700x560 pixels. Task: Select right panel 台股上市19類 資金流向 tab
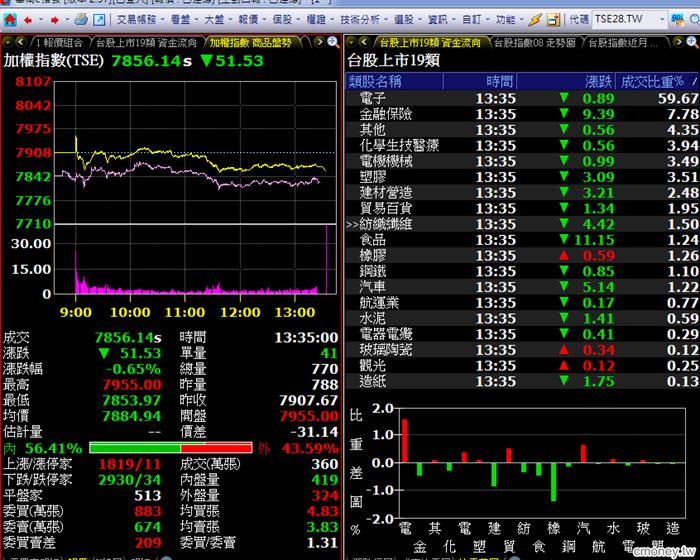[x=430, y=43]
